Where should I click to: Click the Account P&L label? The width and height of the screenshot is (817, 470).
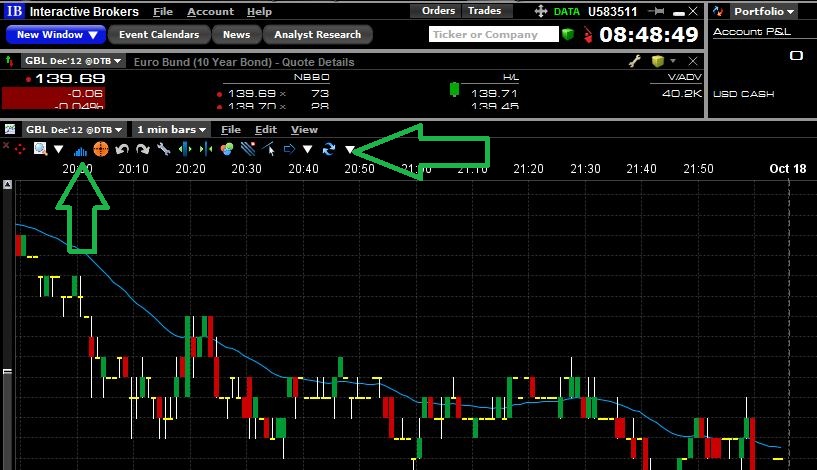[x=752, y=32]
